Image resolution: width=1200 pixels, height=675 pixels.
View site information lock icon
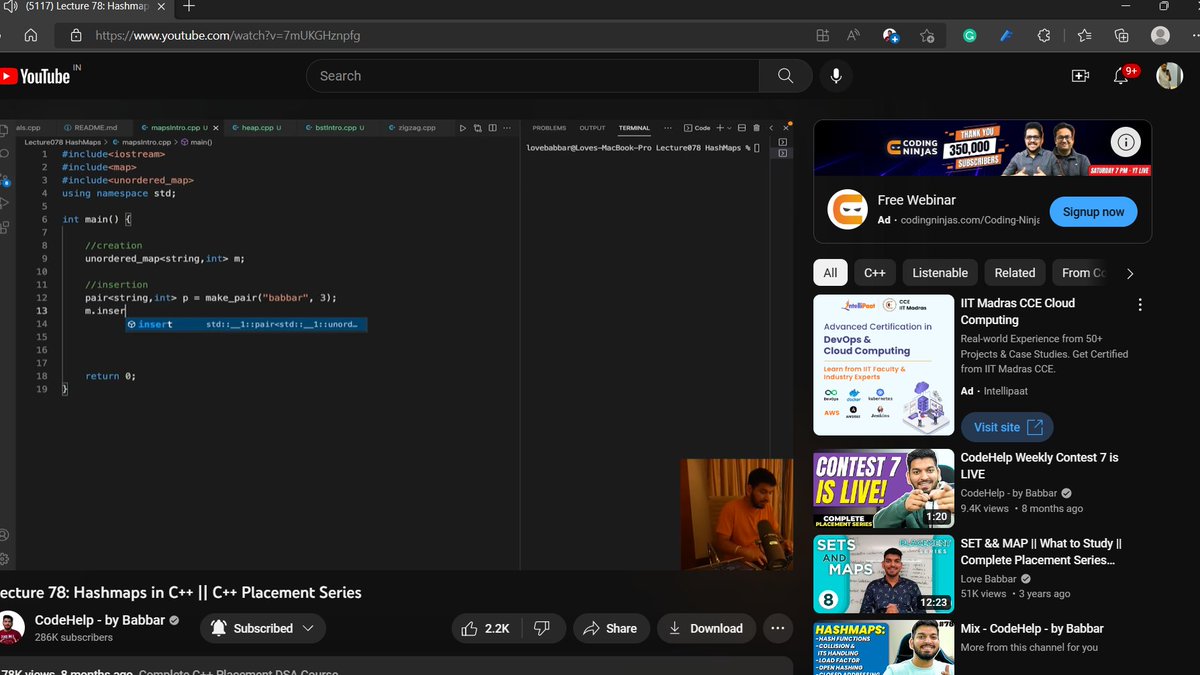(x=76, y=35)
